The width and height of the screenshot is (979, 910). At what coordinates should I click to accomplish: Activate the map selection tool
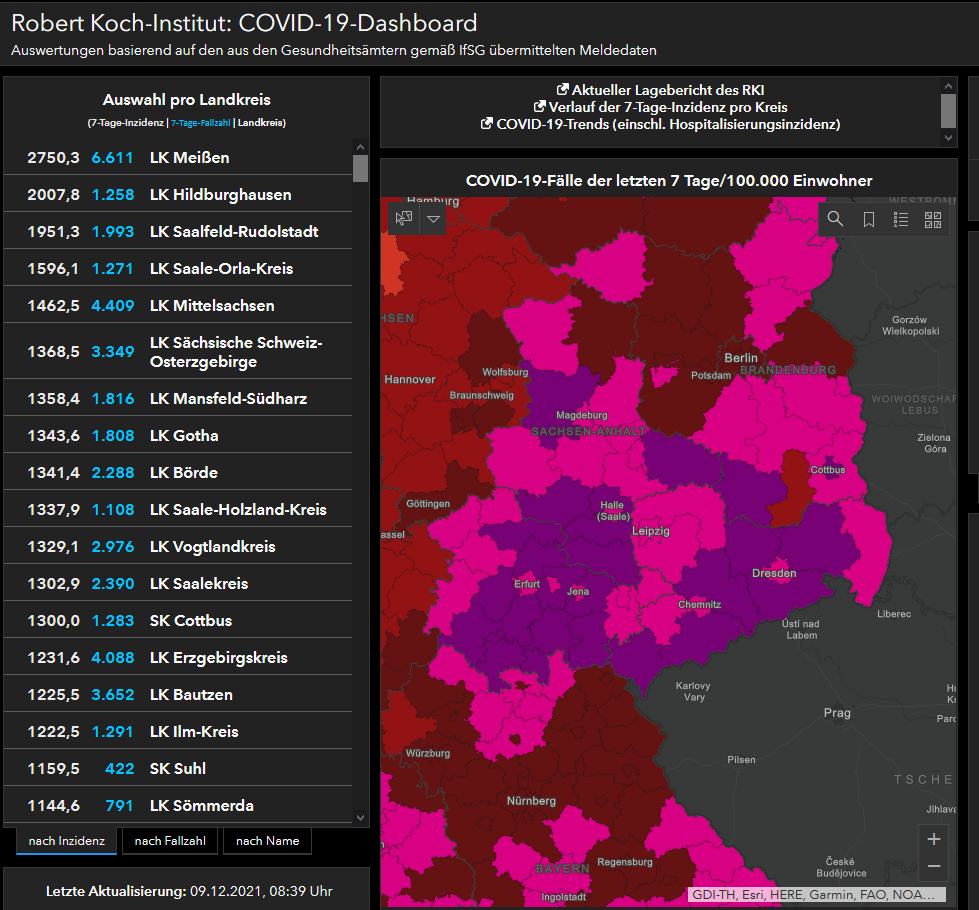404,218
